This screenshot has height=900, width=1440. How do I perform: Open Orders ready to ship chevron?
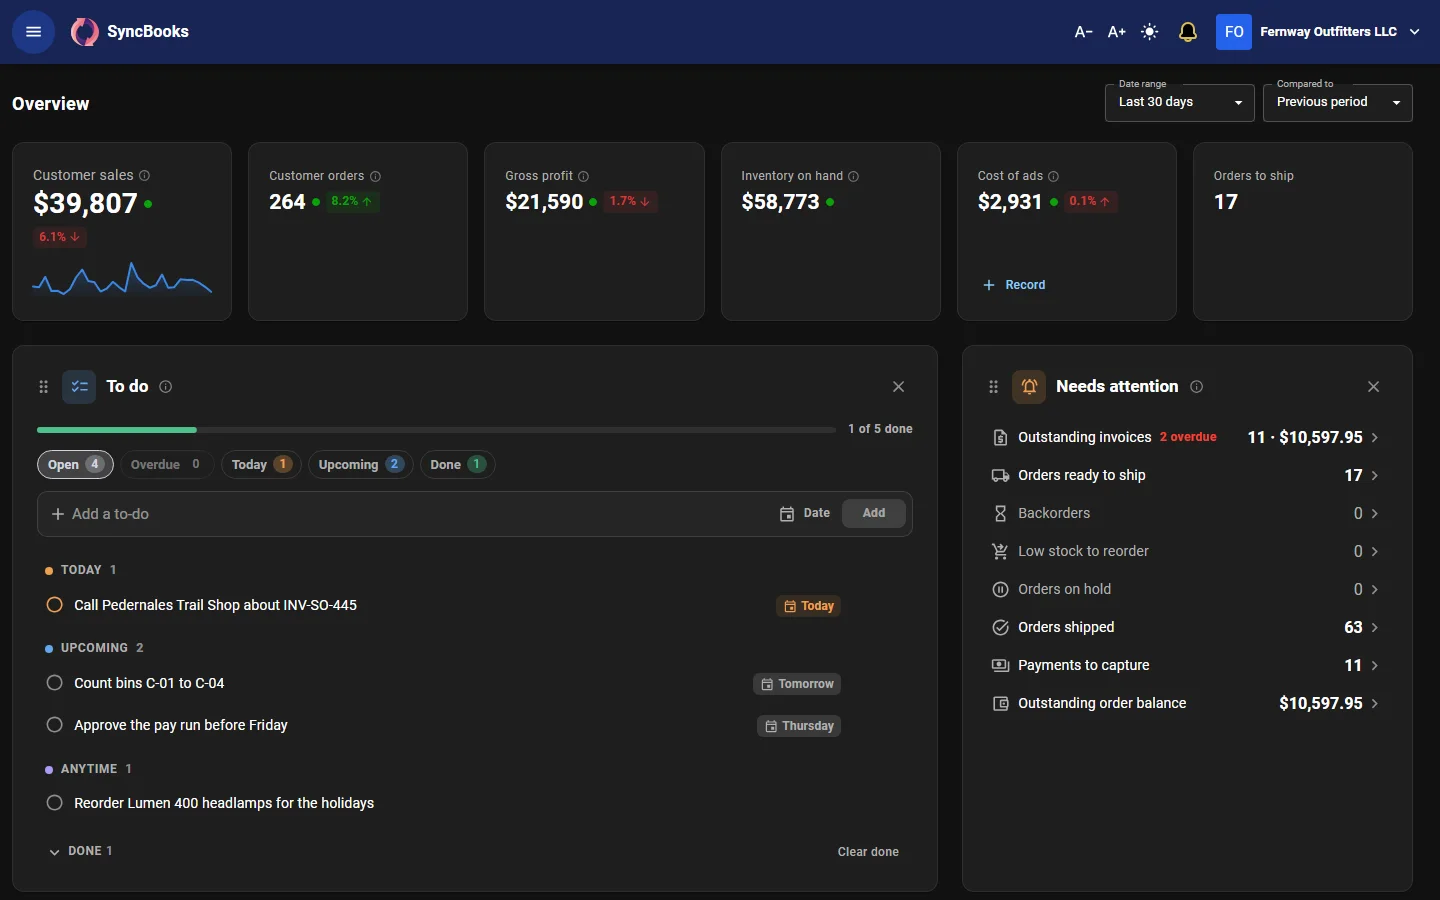(1375, 476)
